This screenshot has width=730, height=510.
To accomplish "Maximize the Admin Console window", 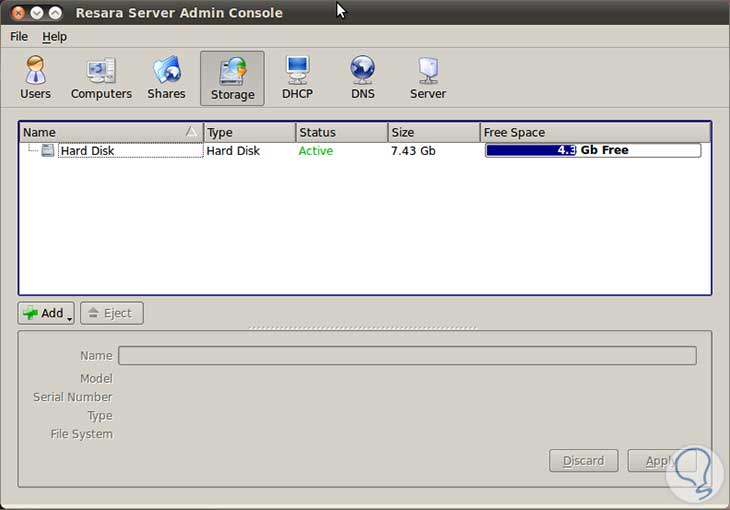I will 55,13.
